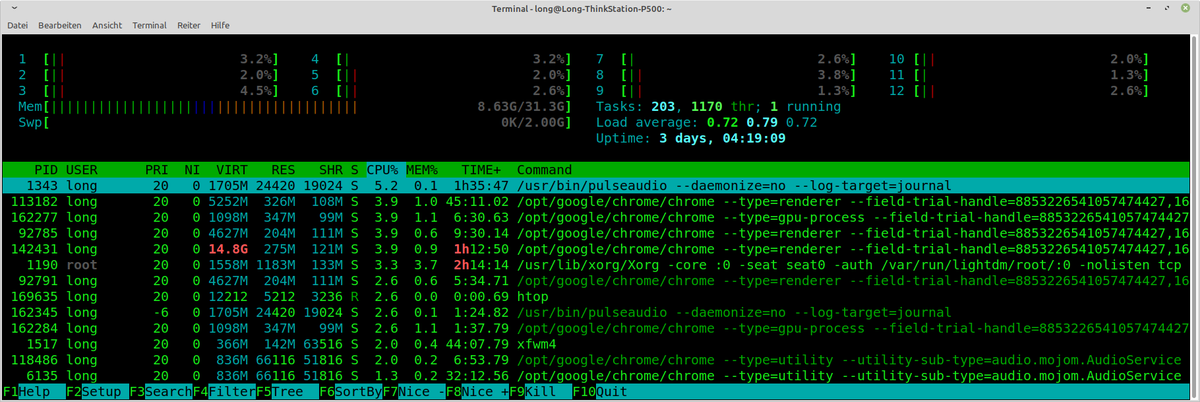Click the CPU 6 usage meter
1200x402 pixels.
click(x=440, y=91)
